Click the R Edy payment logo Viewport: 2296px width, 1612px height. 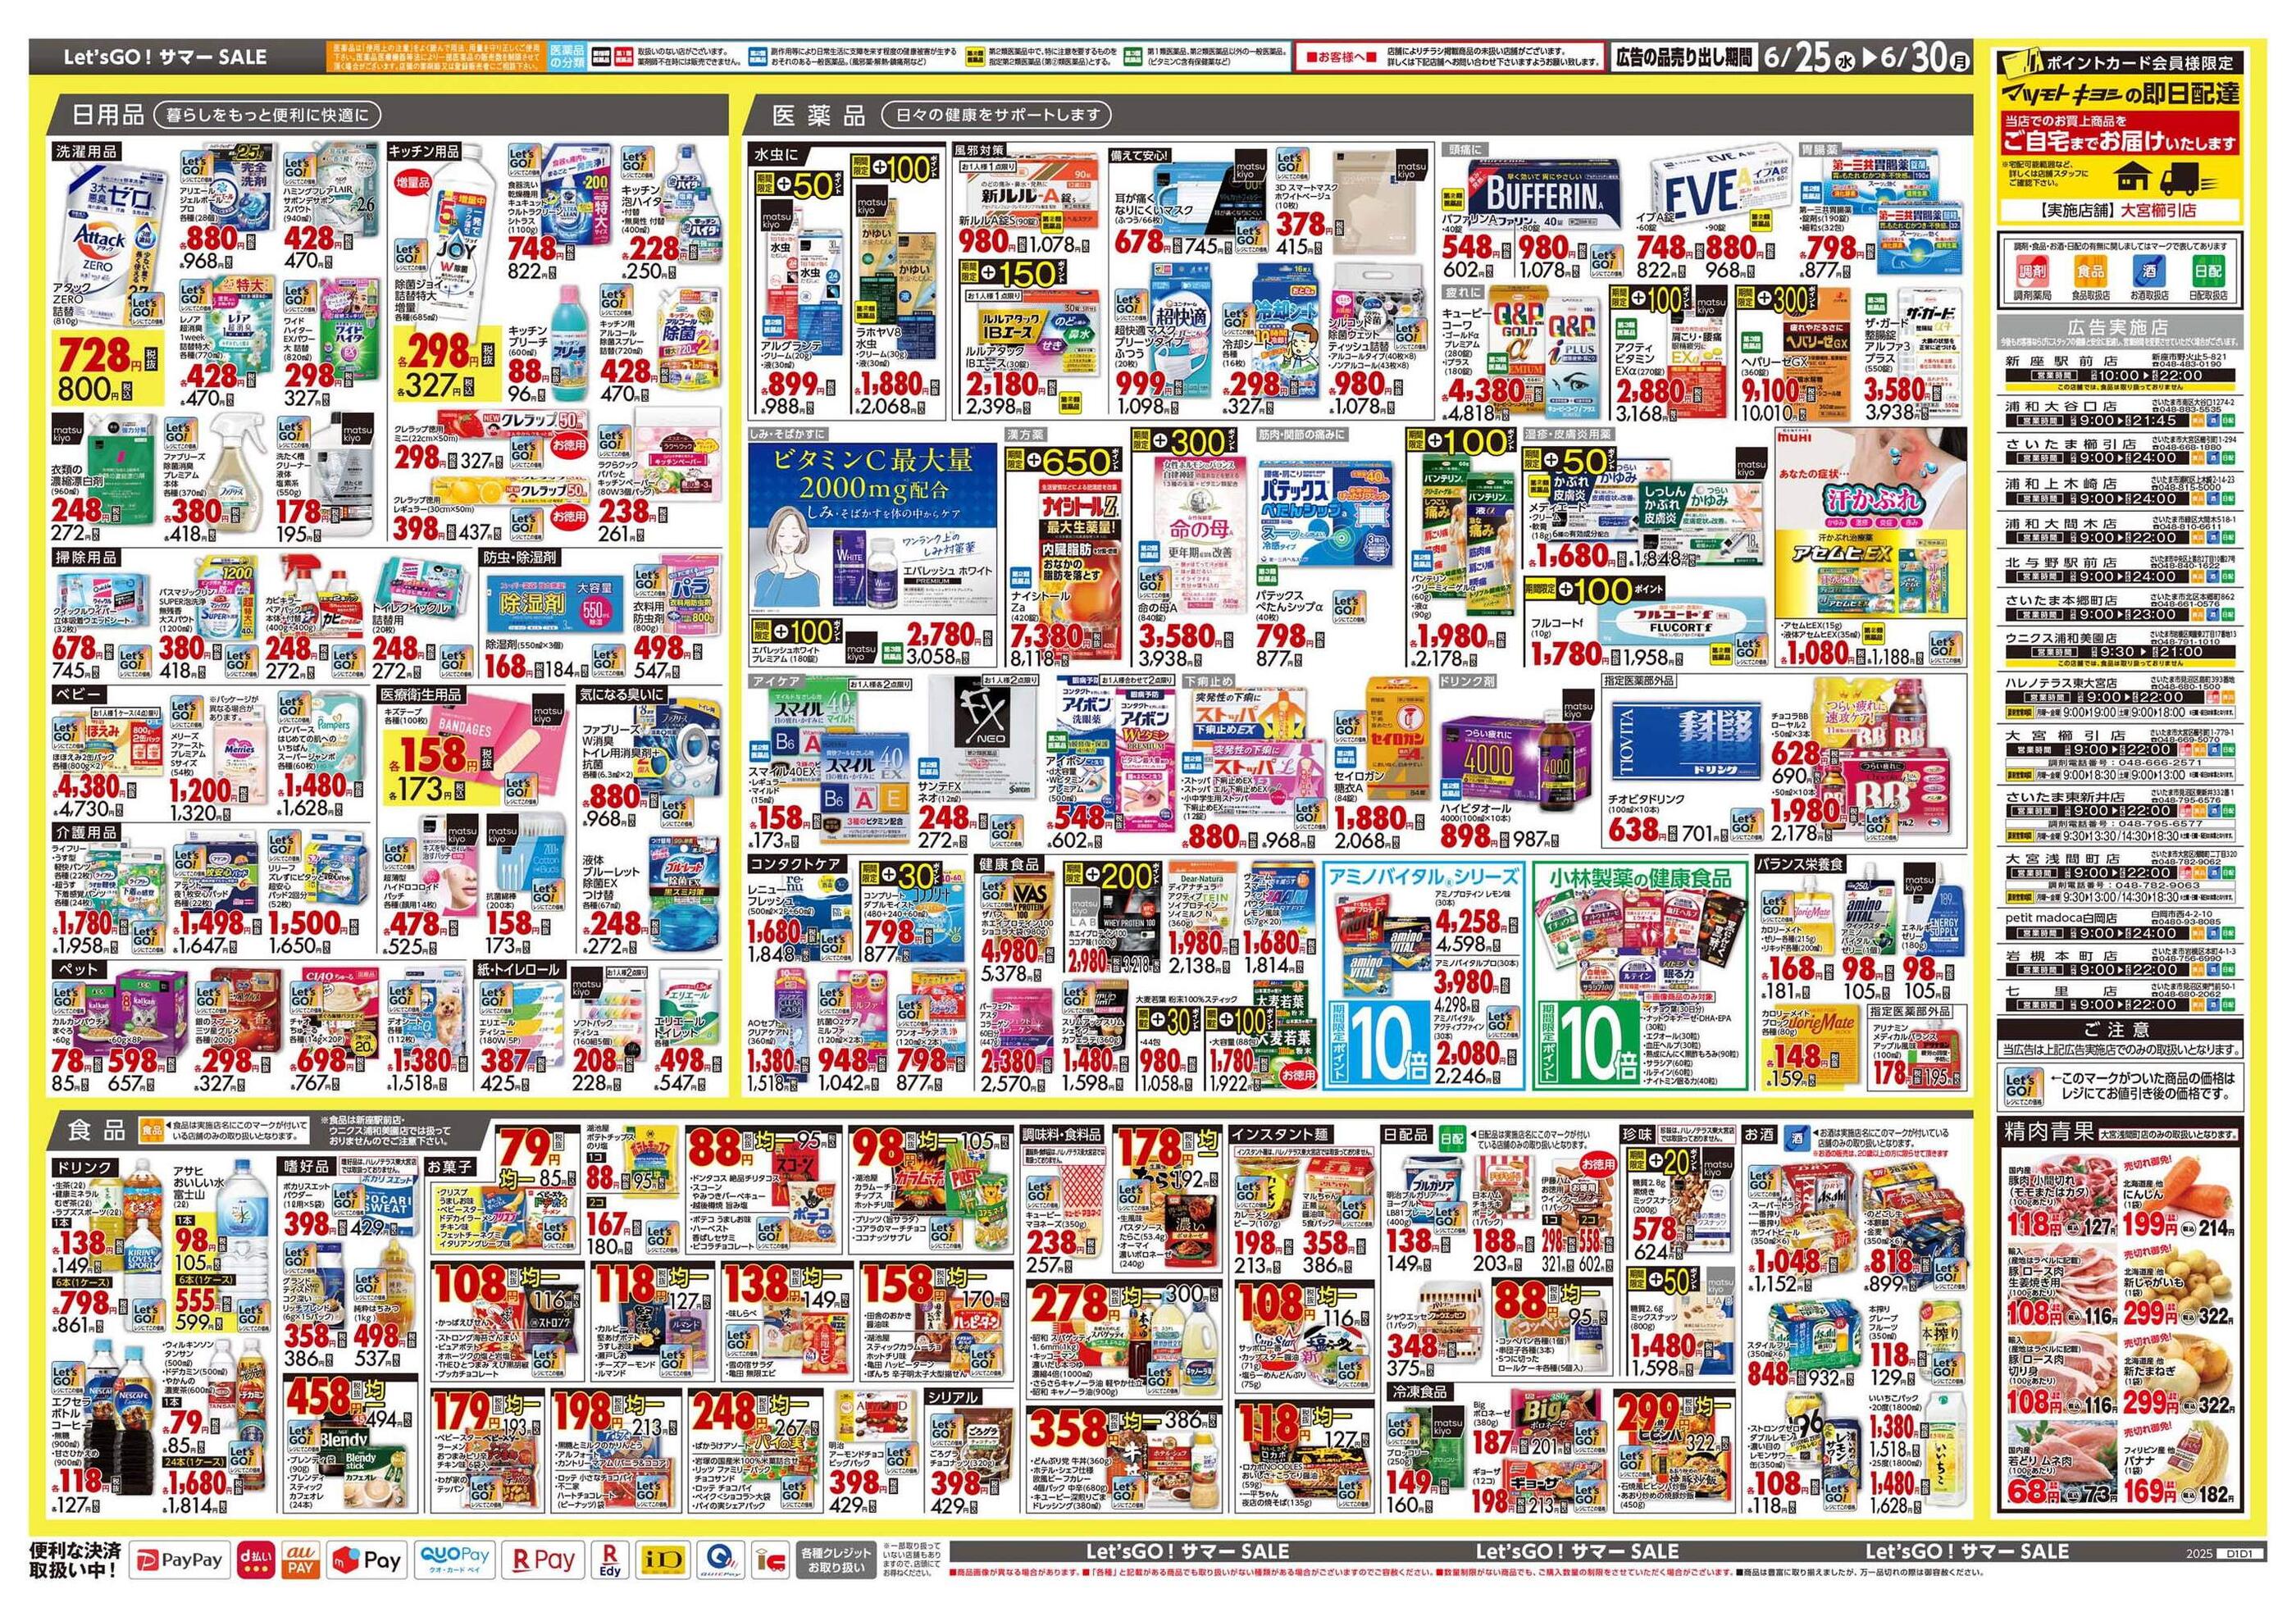pos(610,1559)
